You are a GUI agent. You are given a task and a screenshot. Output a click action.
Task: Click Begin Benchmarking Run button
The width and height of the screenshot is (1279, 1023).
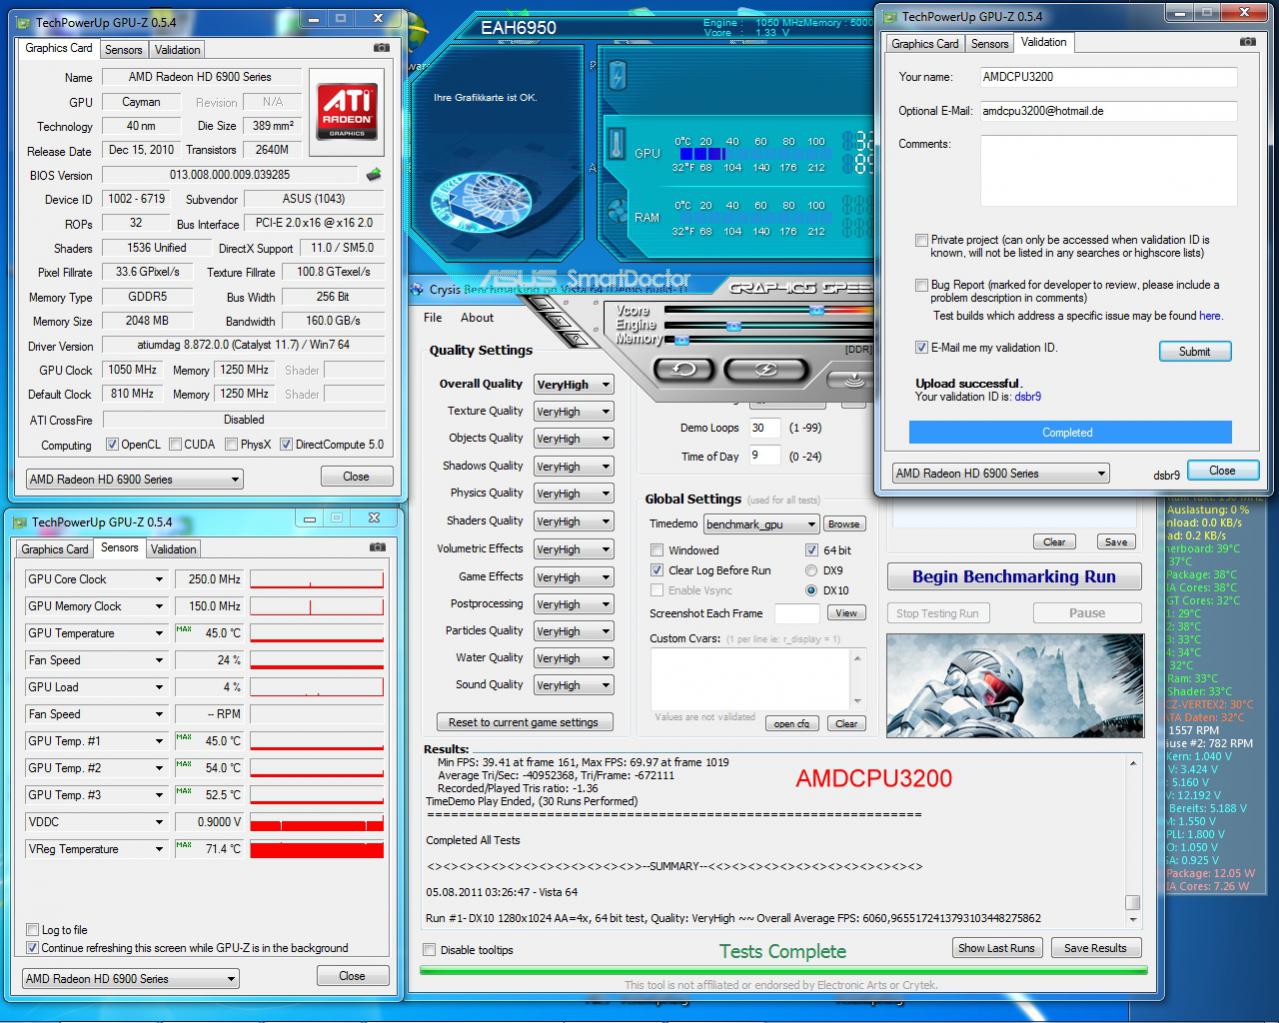pos(1014,577)
